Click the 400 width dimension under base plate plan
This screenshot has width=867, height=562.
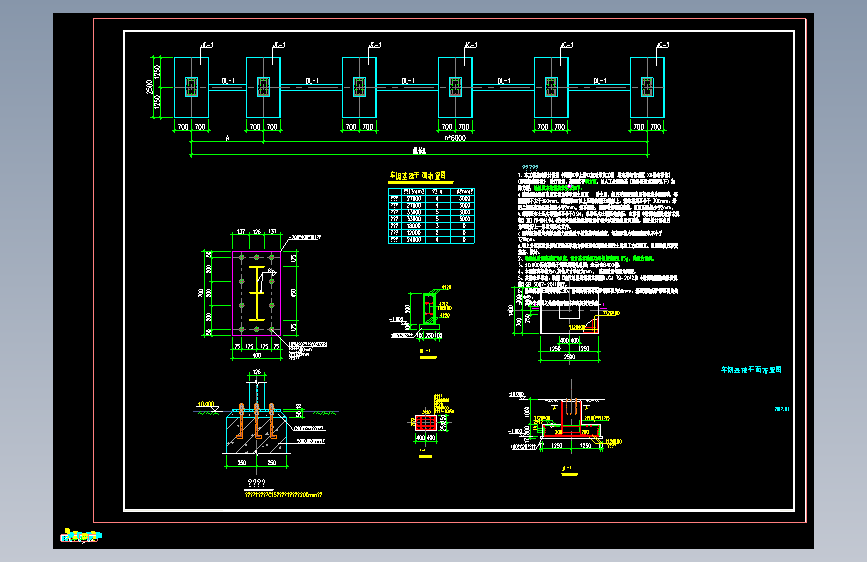(257, 355)
